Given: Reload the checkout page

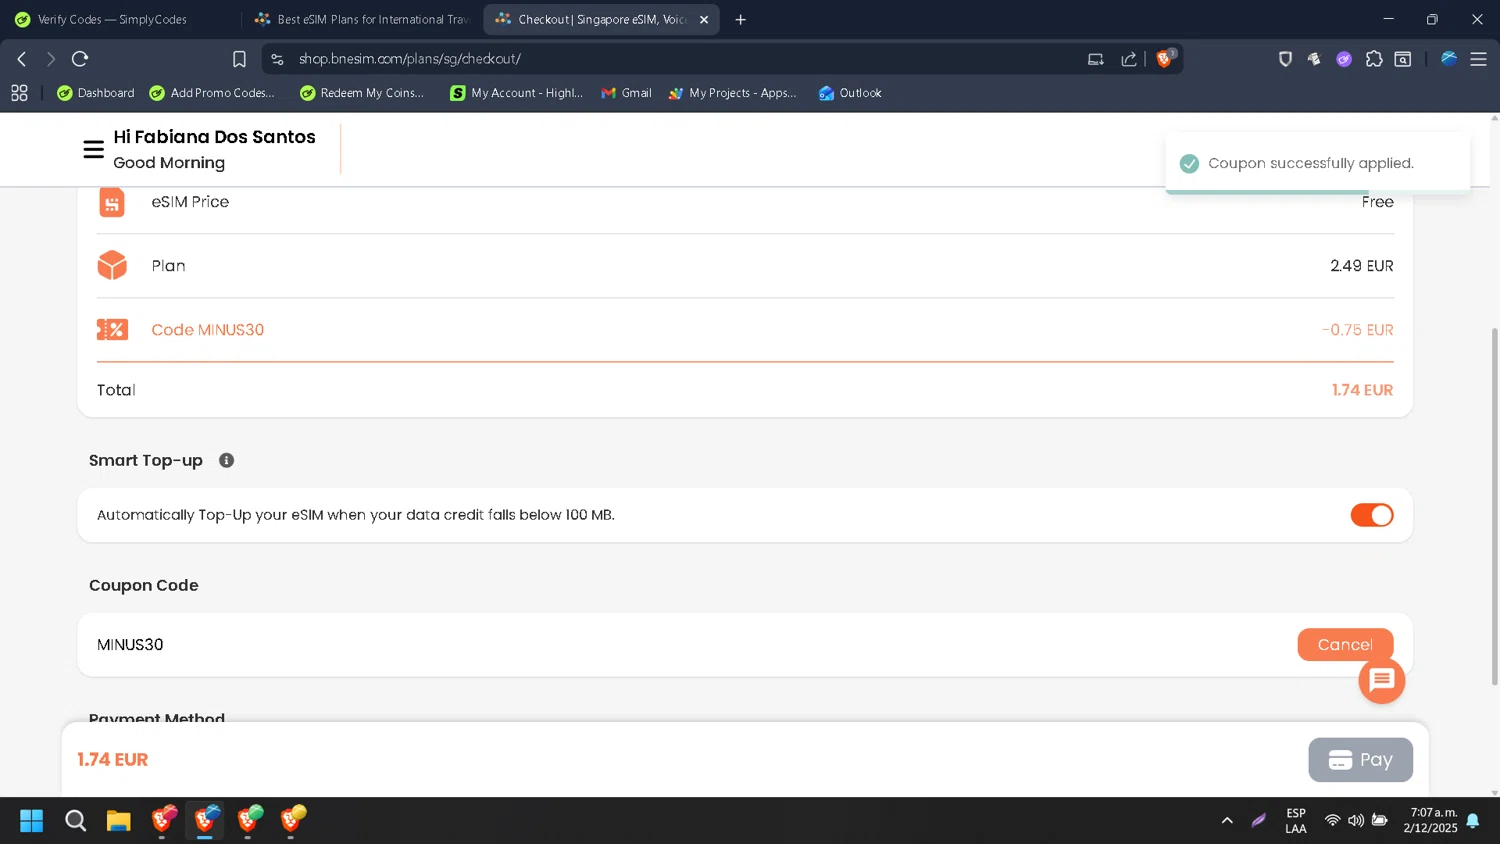Looking at the screenshot, I should coord(80,59).
